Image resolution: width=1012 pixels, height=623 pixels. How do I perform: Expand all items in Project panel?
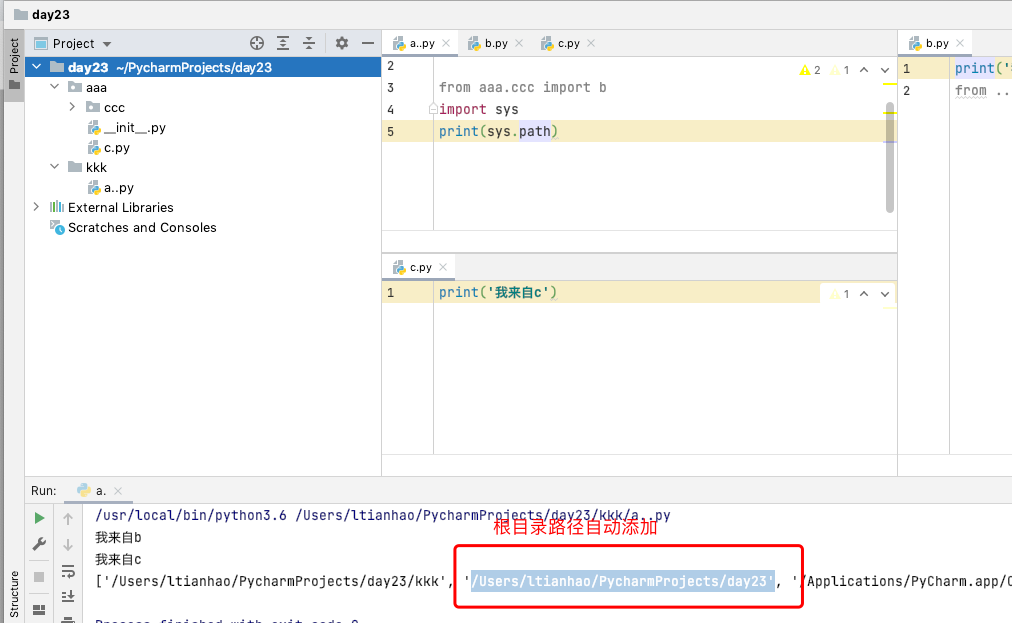pos(283,43)
